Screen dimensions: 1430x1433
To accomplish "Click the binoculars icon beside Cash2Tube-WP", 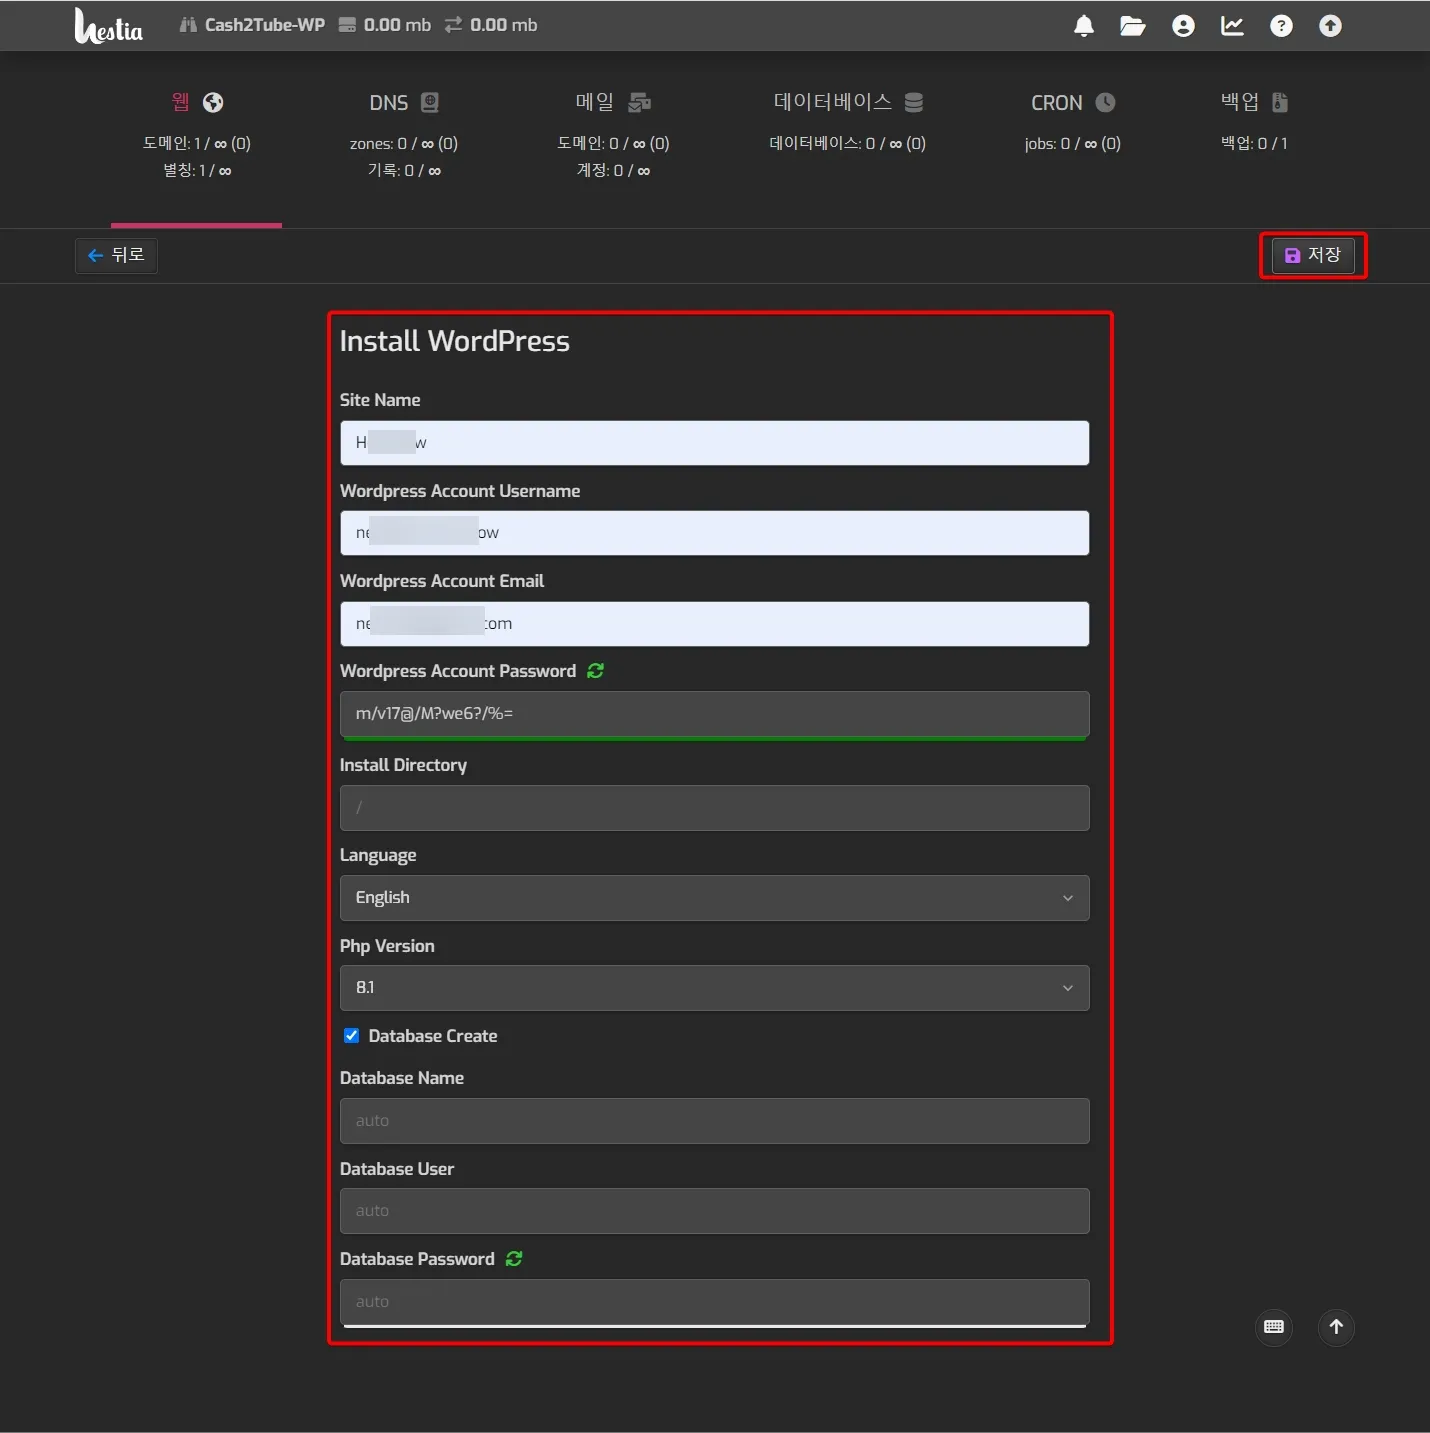I will 188,25.
